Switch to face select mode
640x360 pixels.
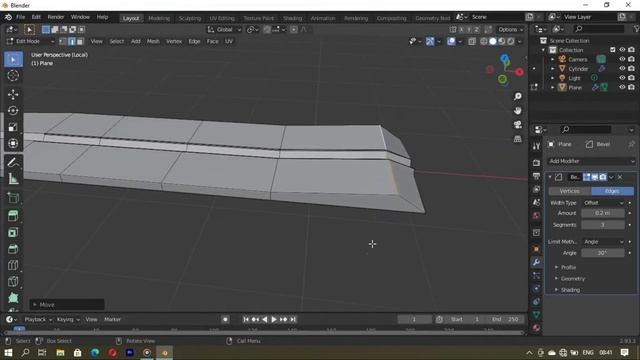[80, 41]
